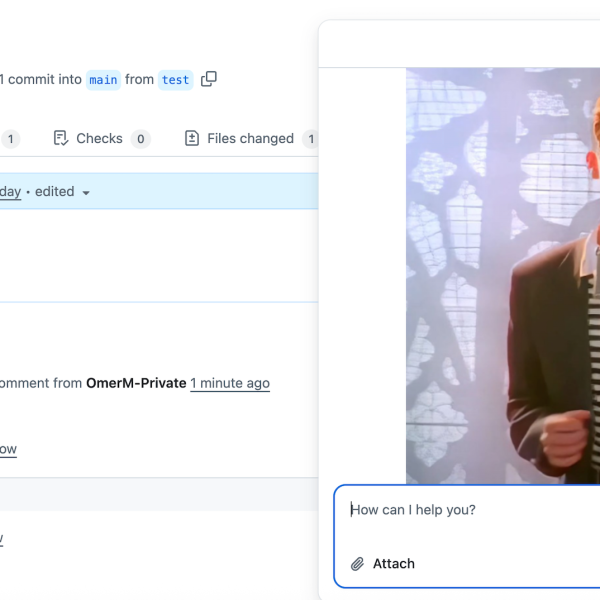Open OmerM-Private user profile link
The width and height of the screenshot is (600, 600).
pyautogui.click(x=136, y=383)
